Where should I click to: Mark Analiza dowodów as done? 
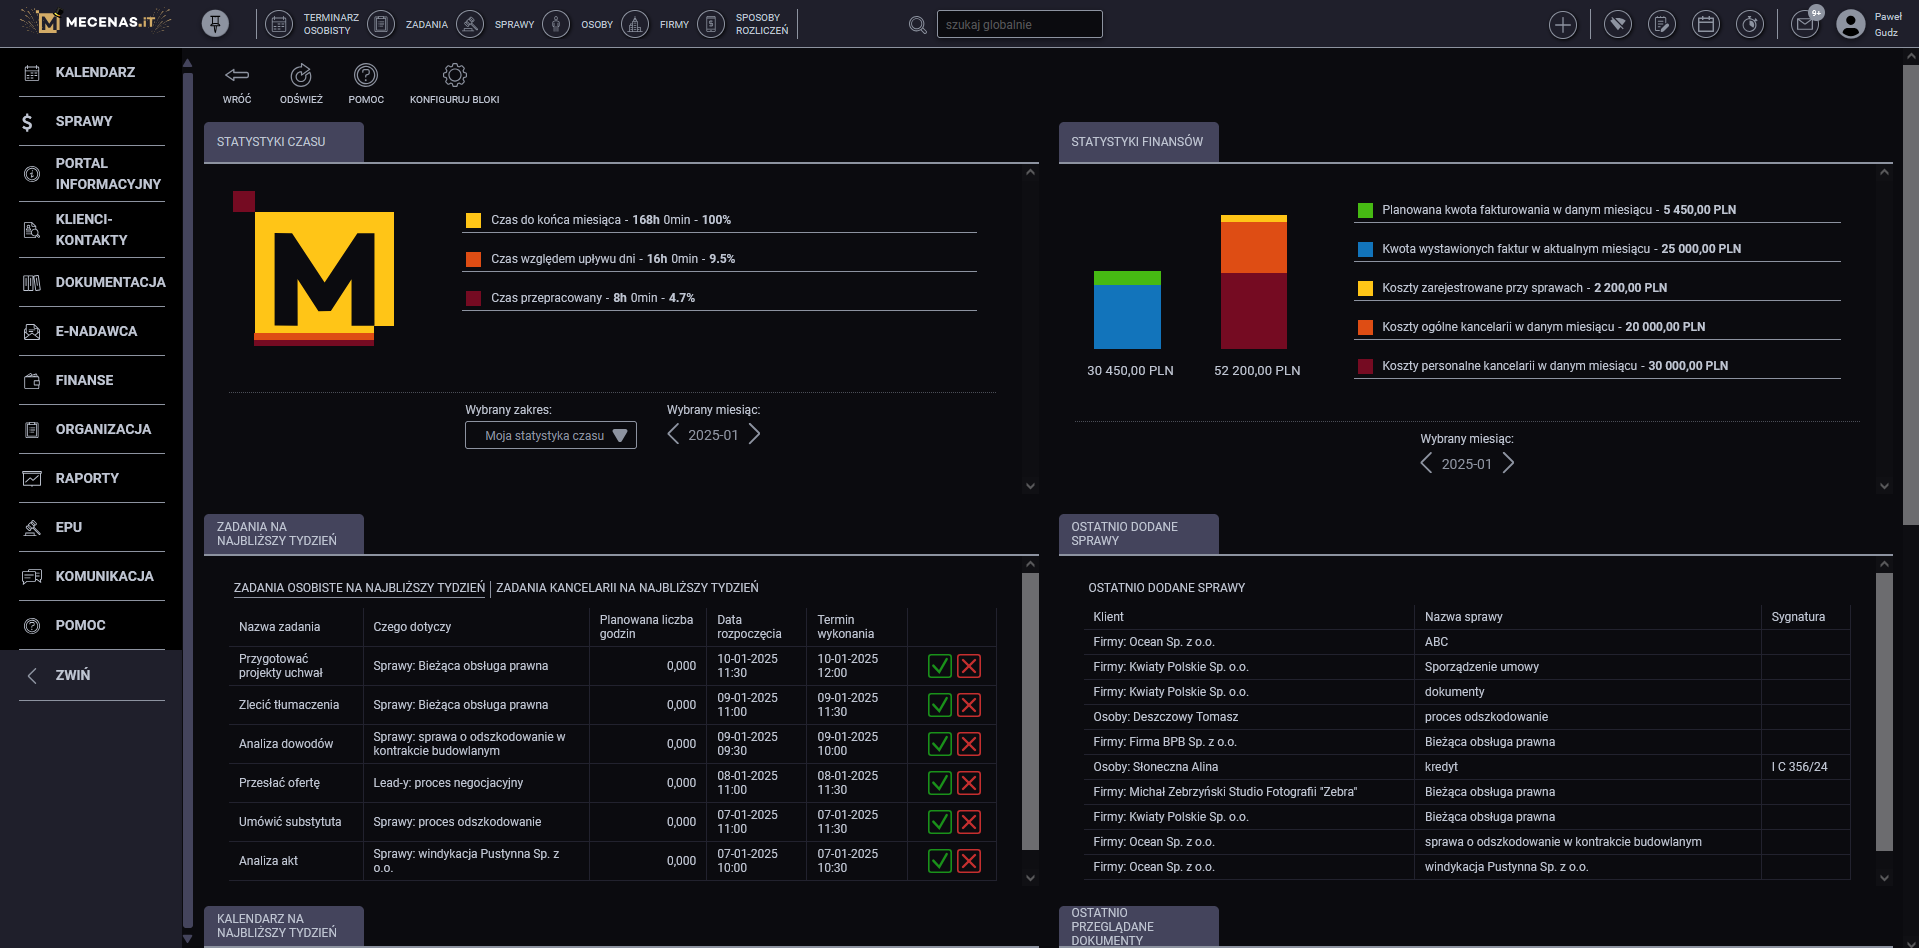(938, 744)
